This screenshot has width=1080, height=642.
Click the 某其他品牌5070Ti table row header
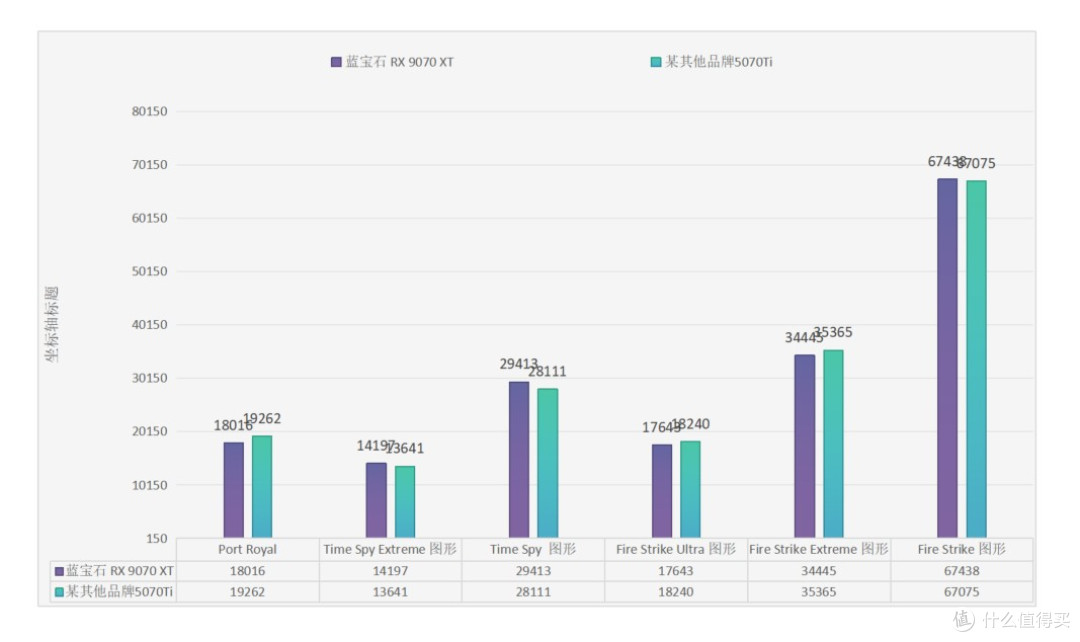pos(114,592)
